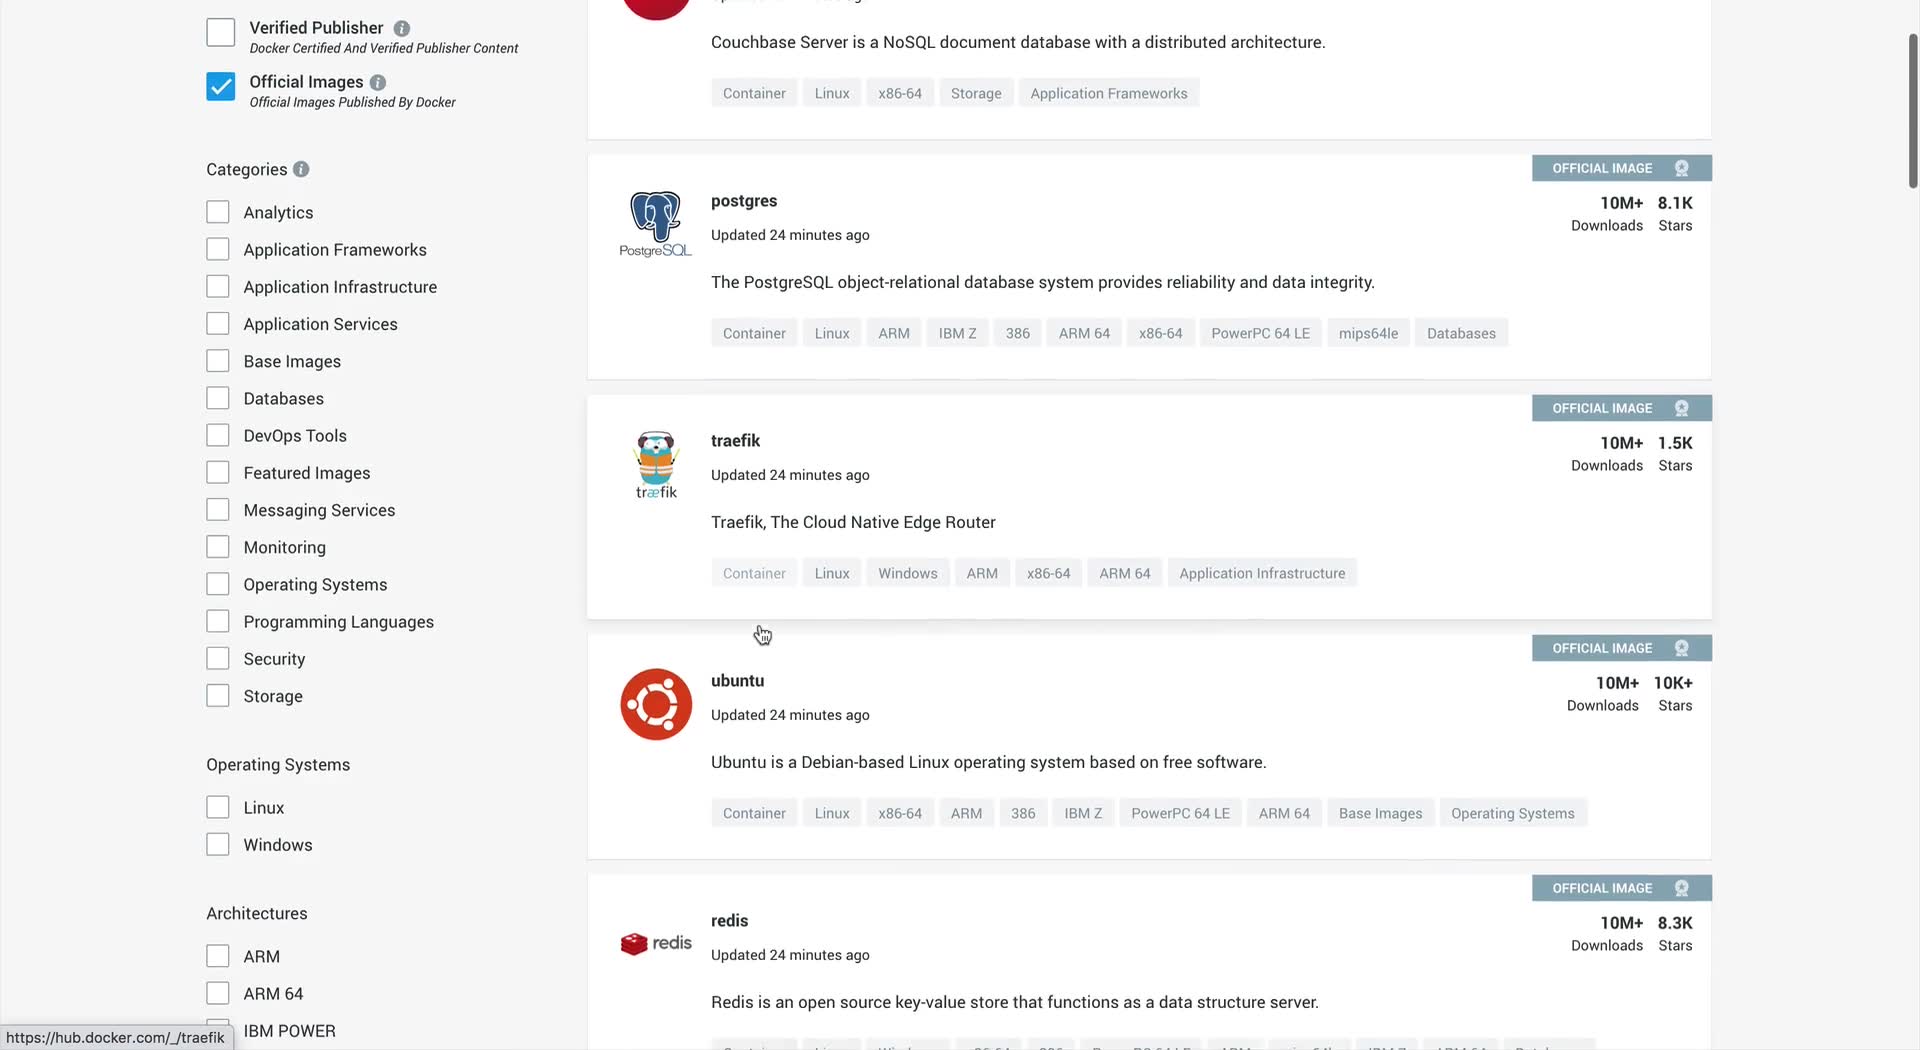This screenshot has width=1920, height=1050.
Task: Open the ubuntu image title link
Action: (737, 680)
